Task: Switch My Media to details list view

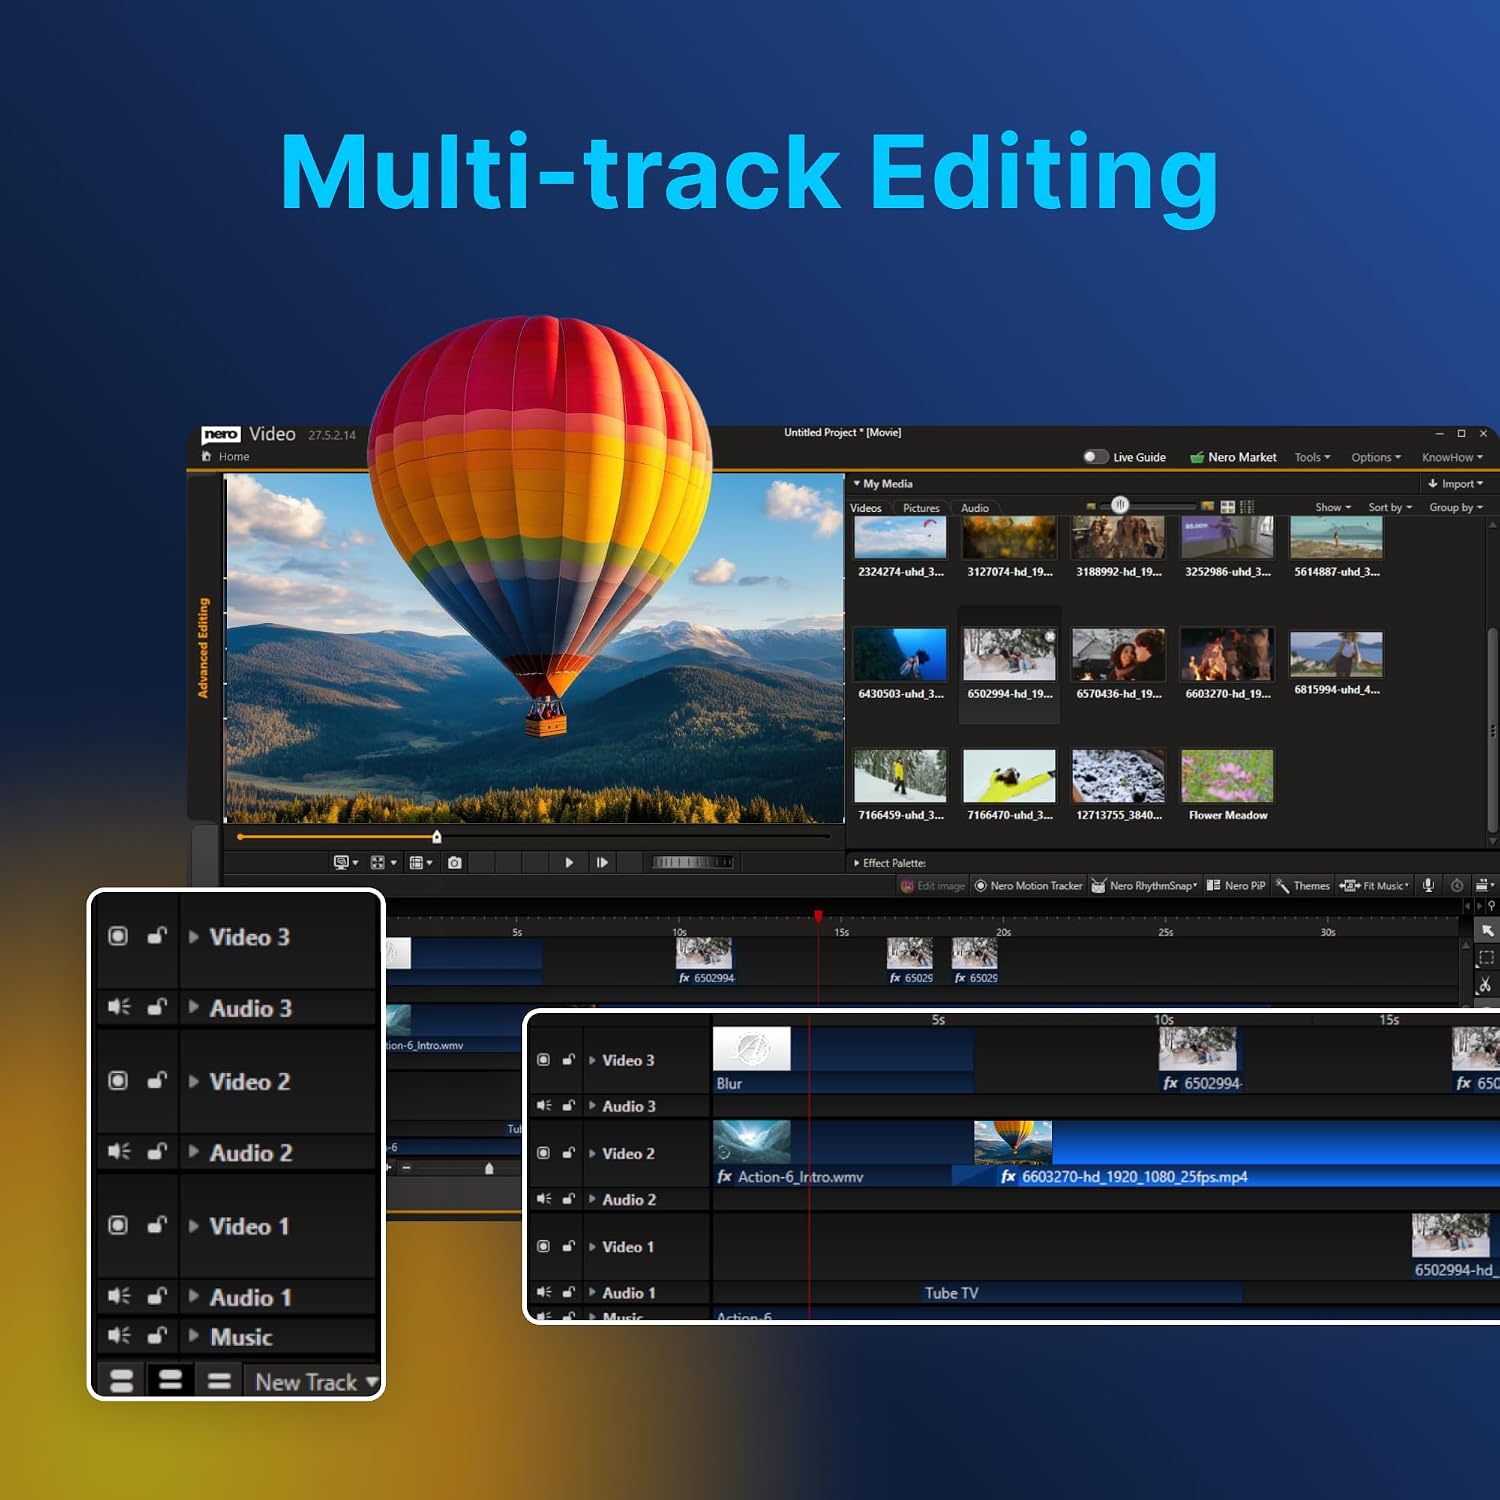Action: (1246, 507)
